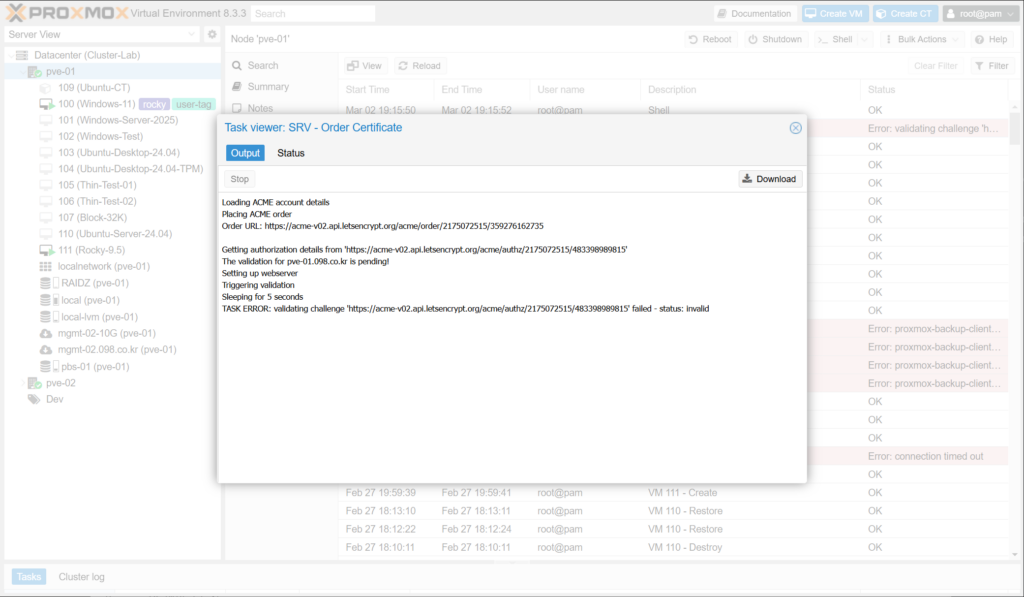This screenshot has width=1024, height=597.
Task: Close the Task viewer dialog
Action: pyautogui.click(x=795, y=128)
